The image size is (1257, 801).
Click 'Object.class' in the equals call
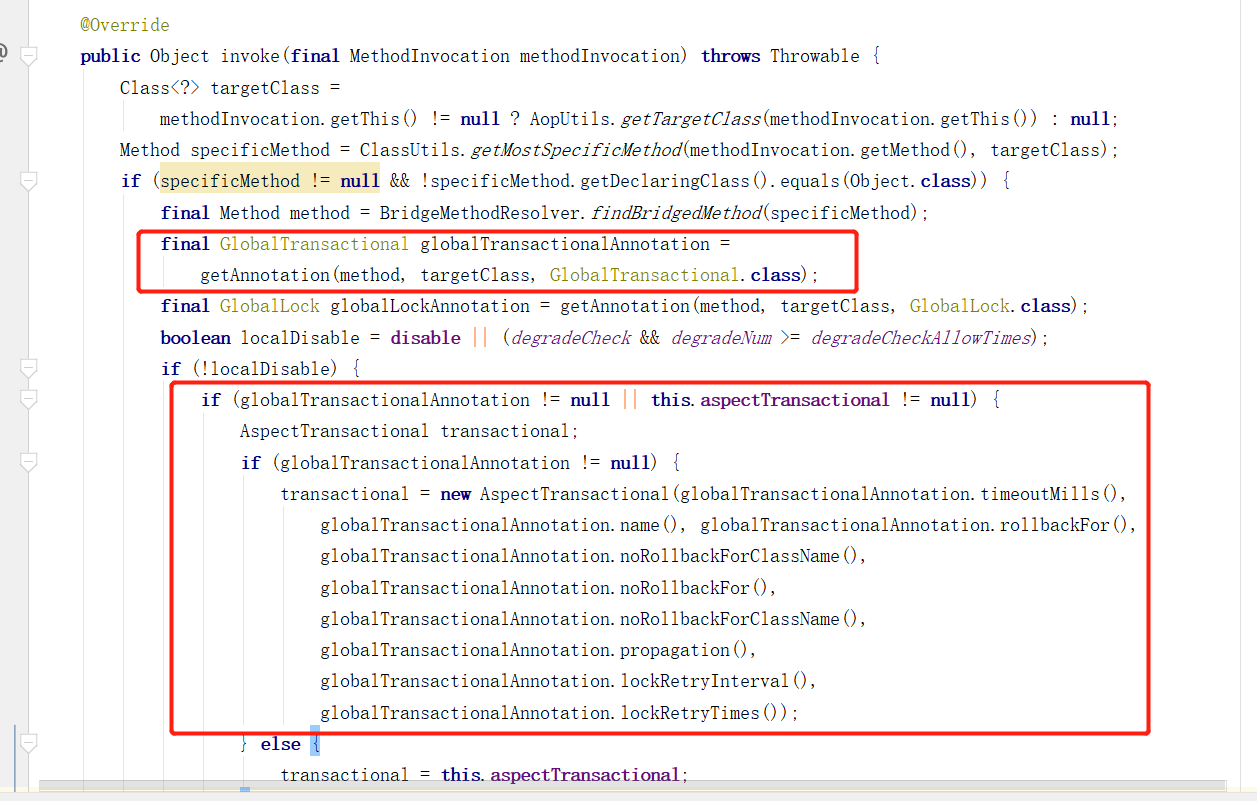click(x=910, y=181)
